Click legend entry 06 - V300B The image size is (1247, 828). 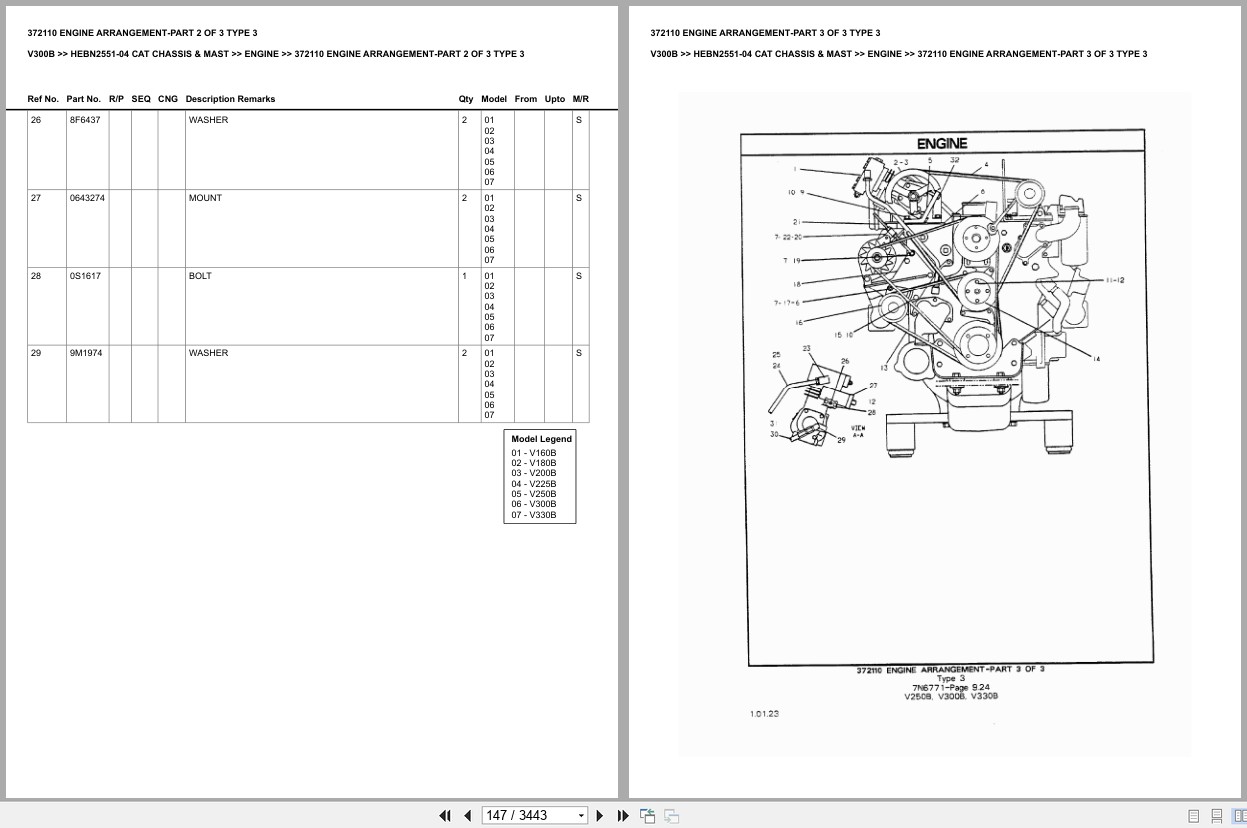[x=534, y=505]
